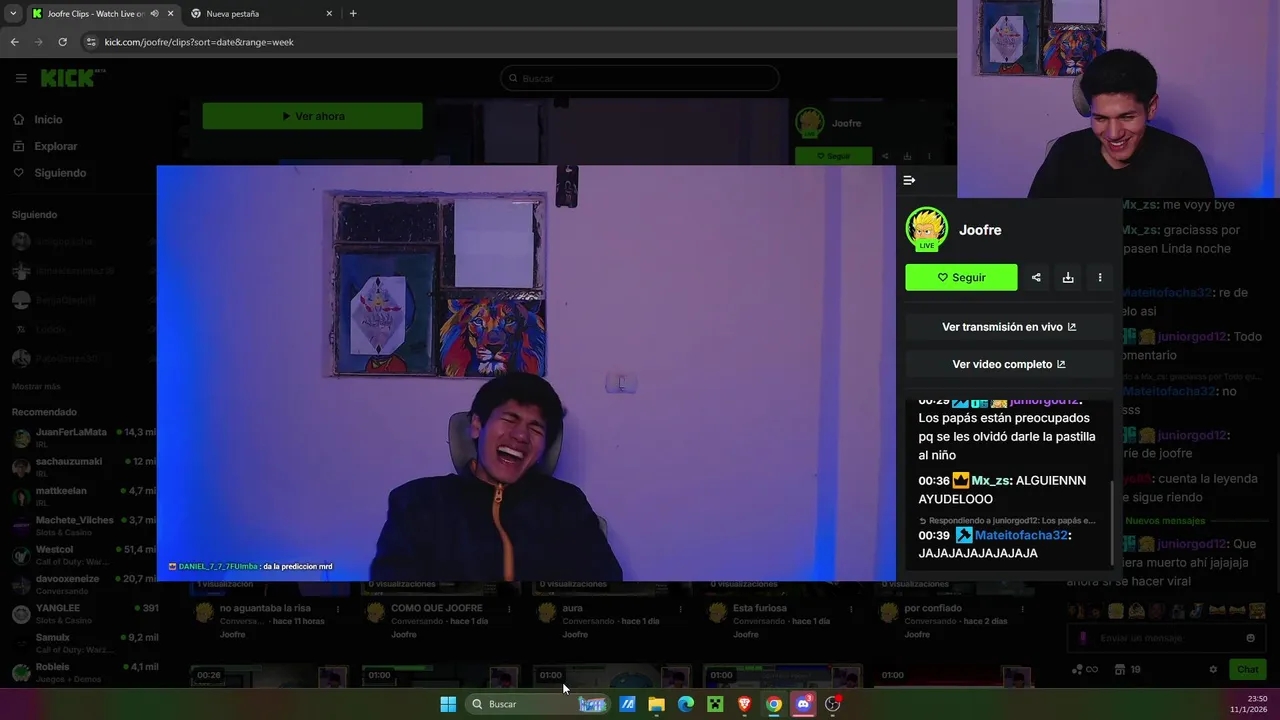Open the tab search dropdown arrow

[x=13, y=14]
